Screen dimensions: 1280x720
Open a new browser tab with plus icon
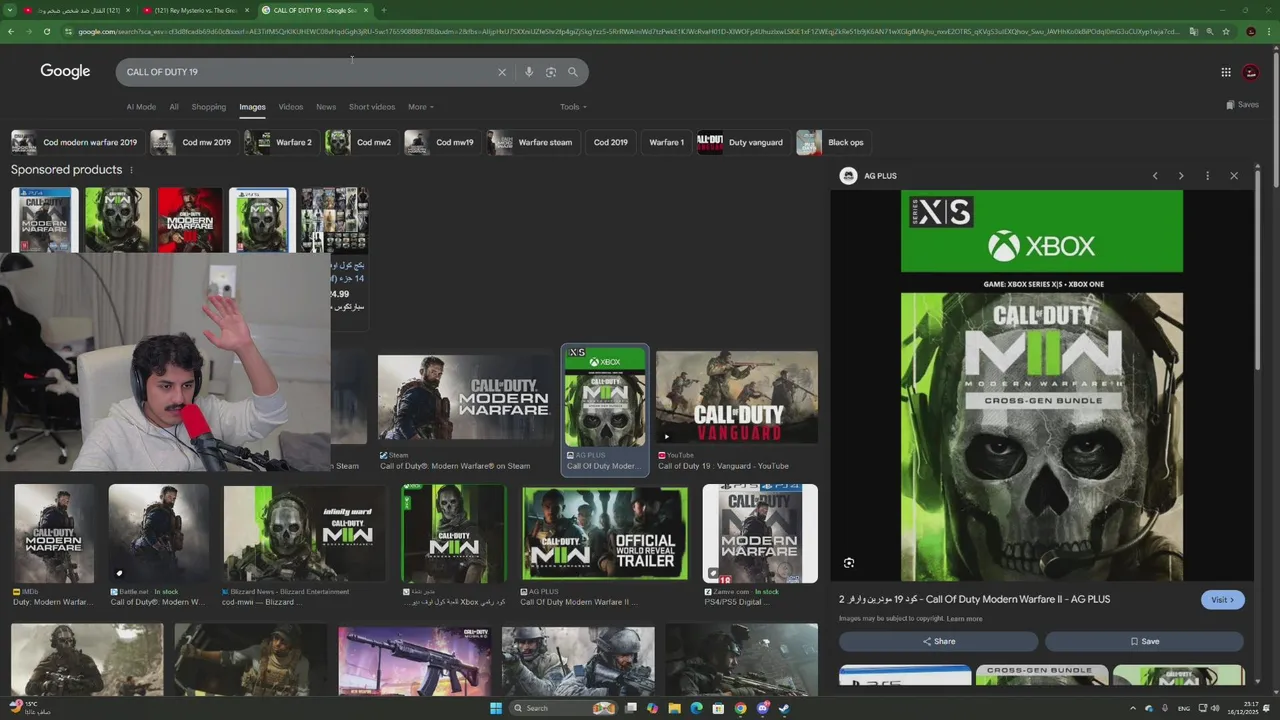tap(384, 10)
